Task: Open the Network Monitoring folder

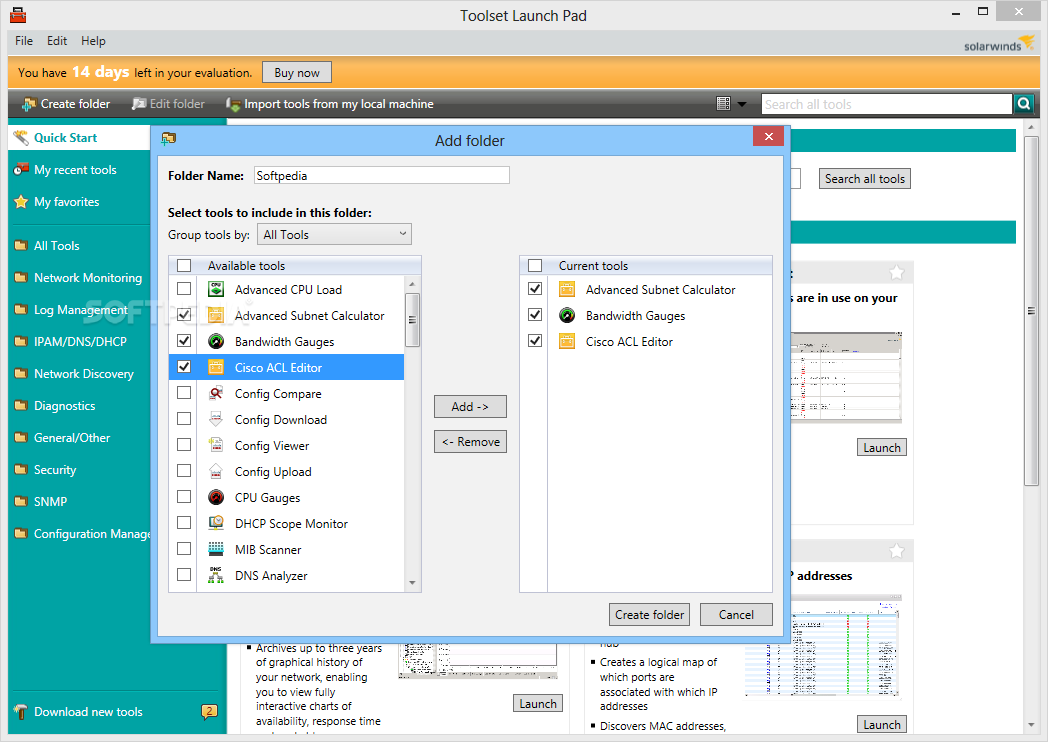Action: point(88,277)
